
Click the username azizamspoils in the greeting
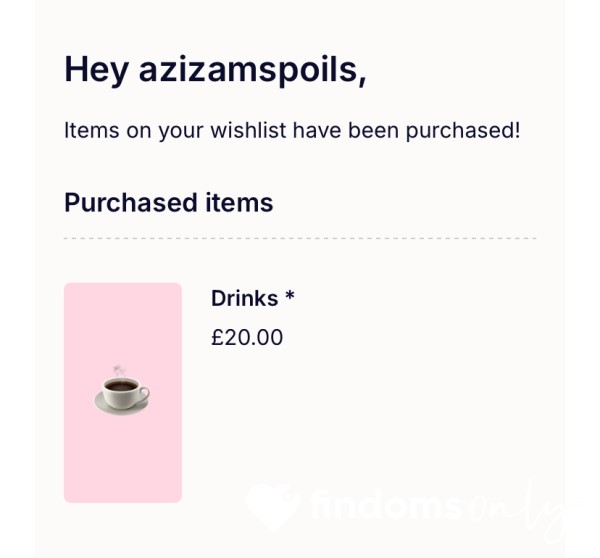[253, 70]
